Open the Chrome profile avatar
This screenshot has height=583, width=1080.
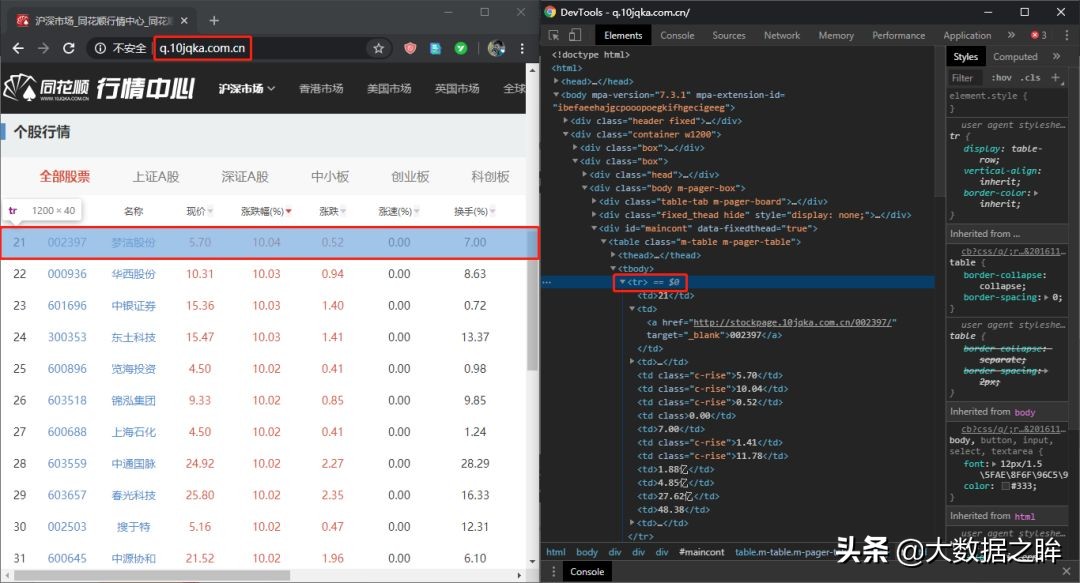[x=496, y=48]
